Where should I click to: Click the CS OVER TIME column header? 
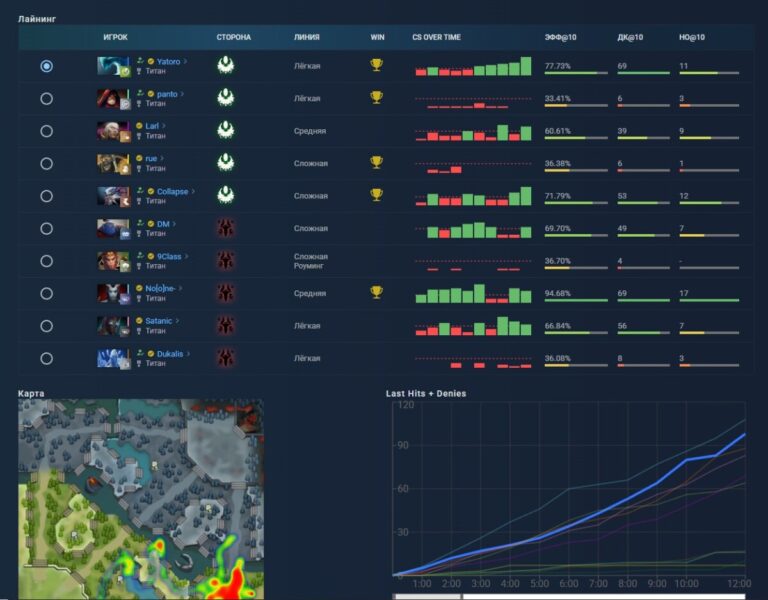coord(437,37)
